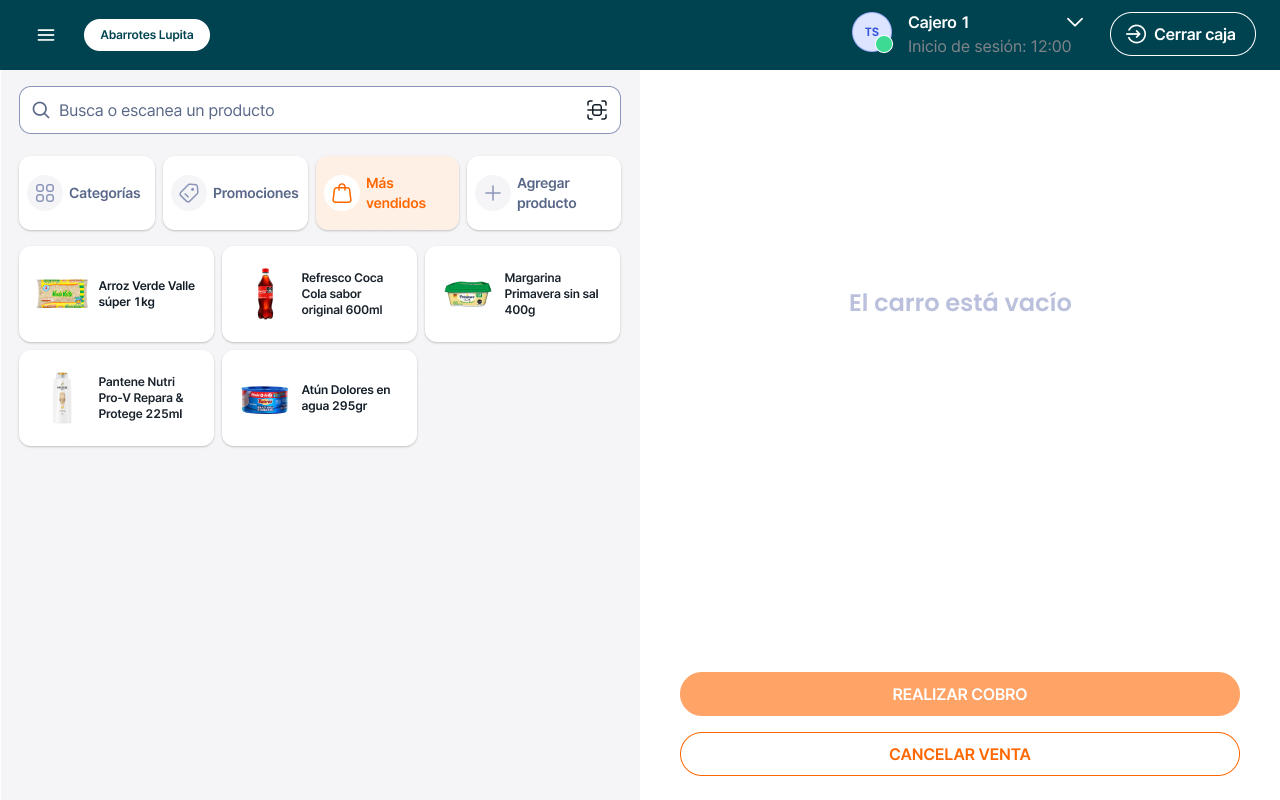Click the search magnifier icon

coord(41,110)
